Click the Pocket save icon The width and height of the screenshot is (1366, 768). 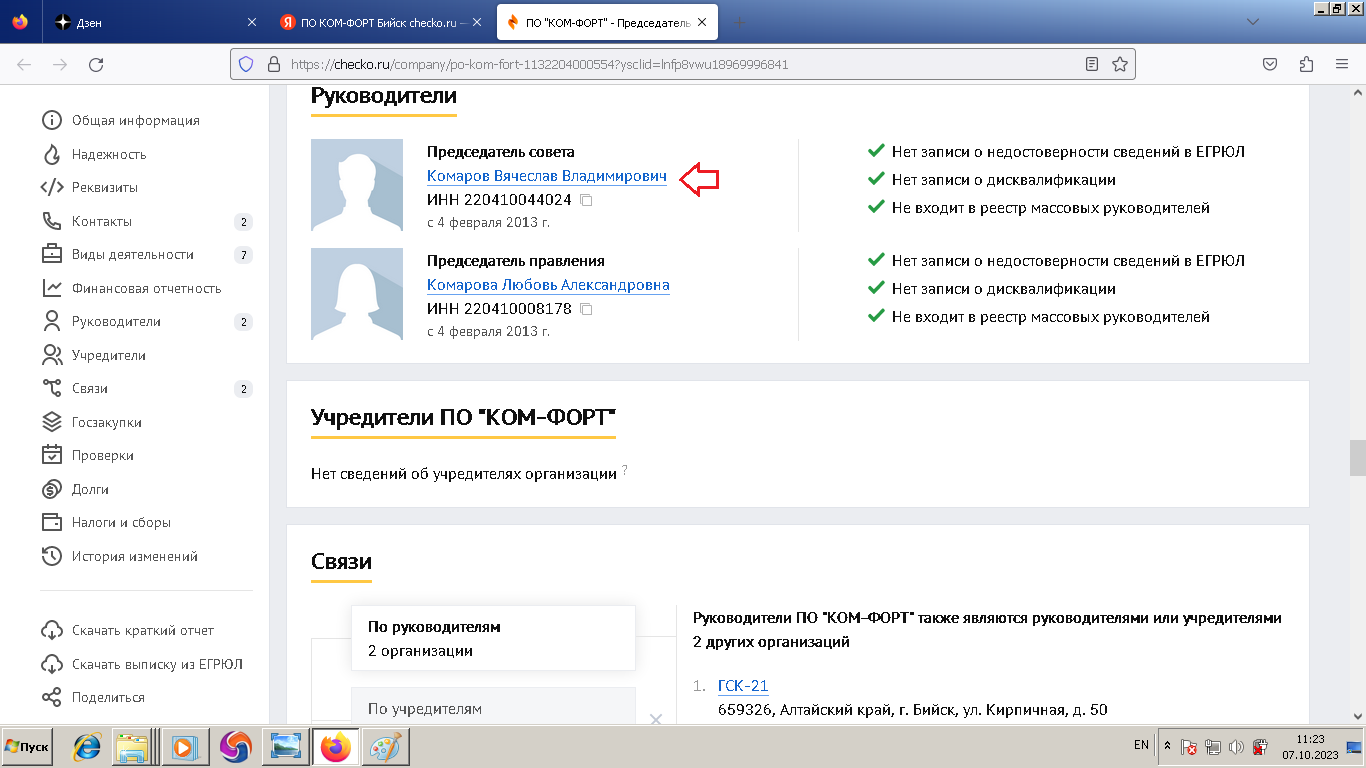point(1269,64)
